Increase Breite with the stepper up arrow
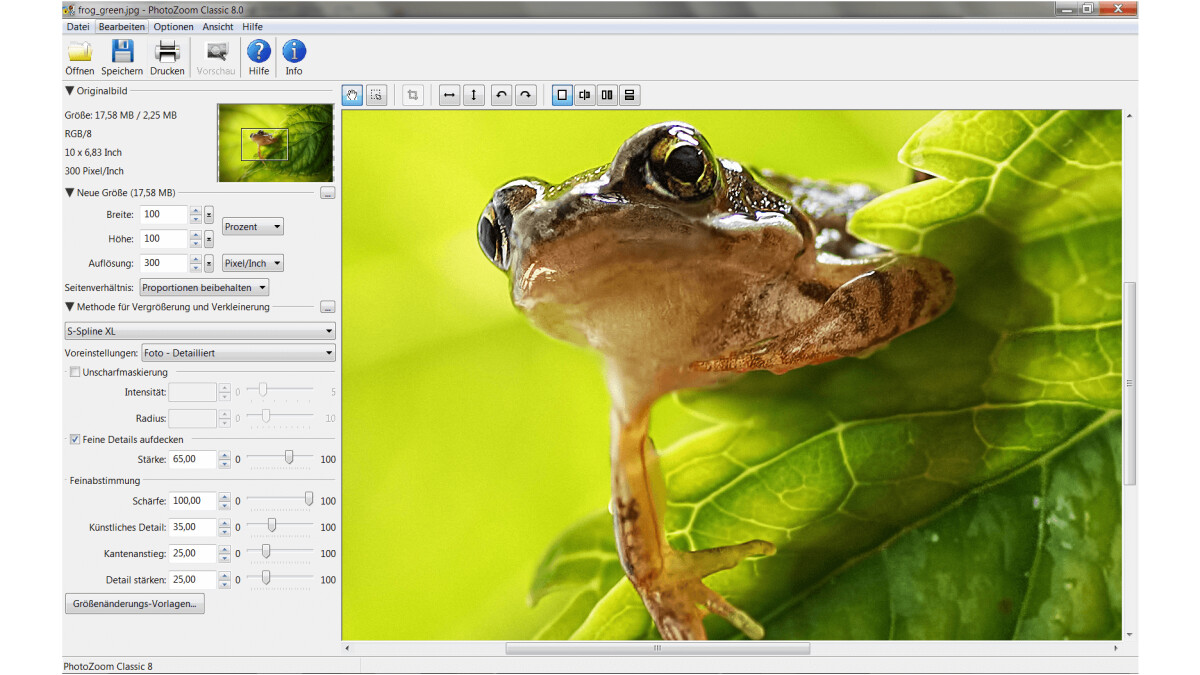 pyautogui.click(x=195, y=211)
